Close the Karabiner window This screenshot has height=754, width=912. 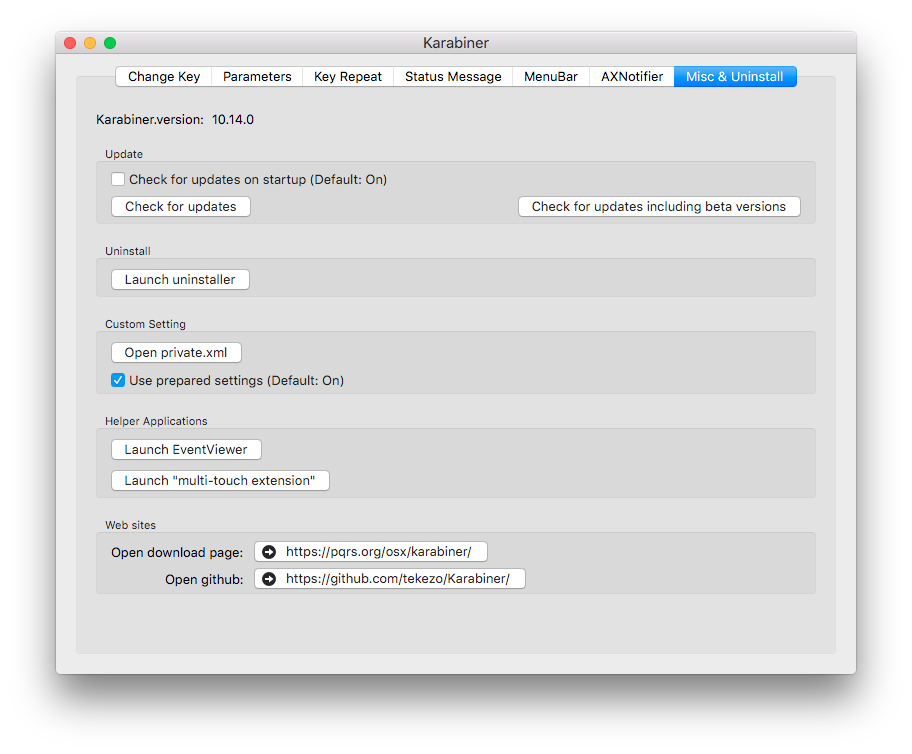(x=70, y=43)
